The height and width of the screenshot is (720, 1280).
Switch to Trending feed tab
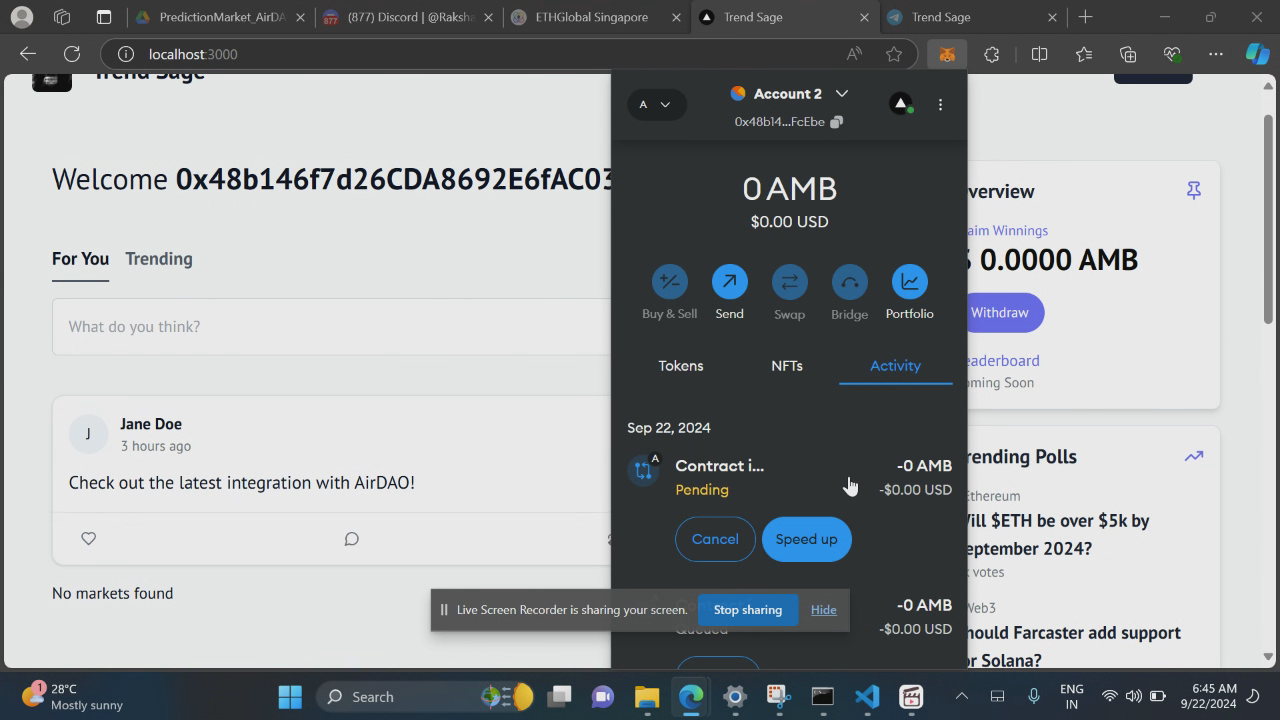click(159, 259)
